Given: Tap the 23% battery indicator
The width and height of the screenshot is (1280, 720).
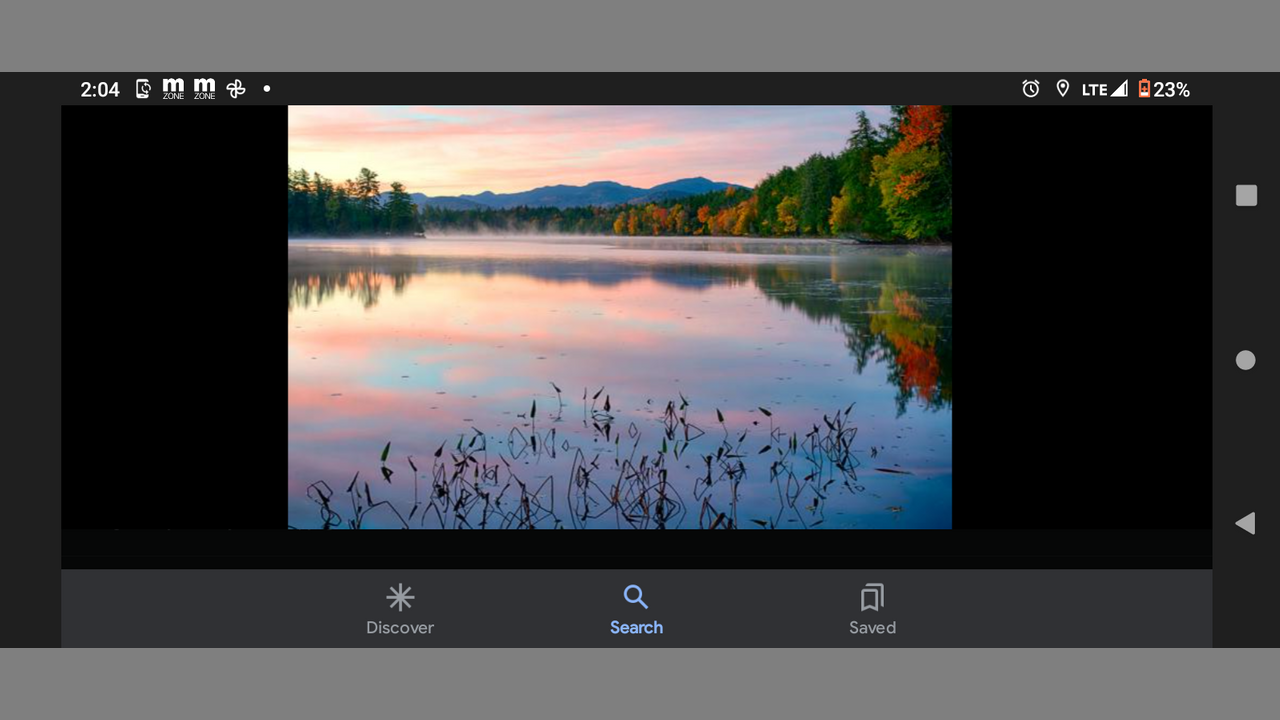Looking at the screenshot, I should point(1164,89).
